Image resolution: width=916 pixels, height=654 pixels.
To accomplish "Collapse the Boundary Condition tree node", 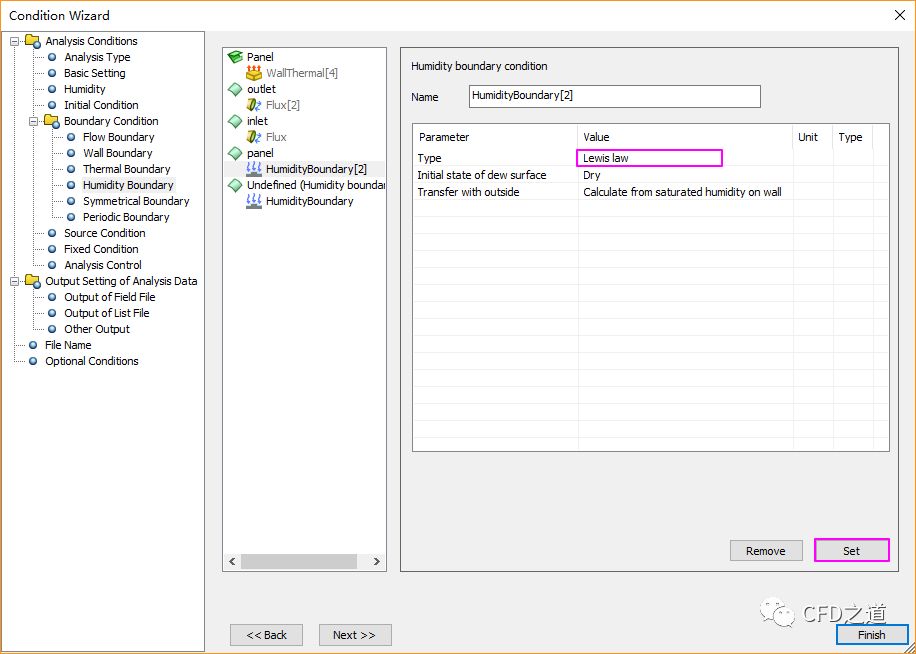I will tap(34, 121).
